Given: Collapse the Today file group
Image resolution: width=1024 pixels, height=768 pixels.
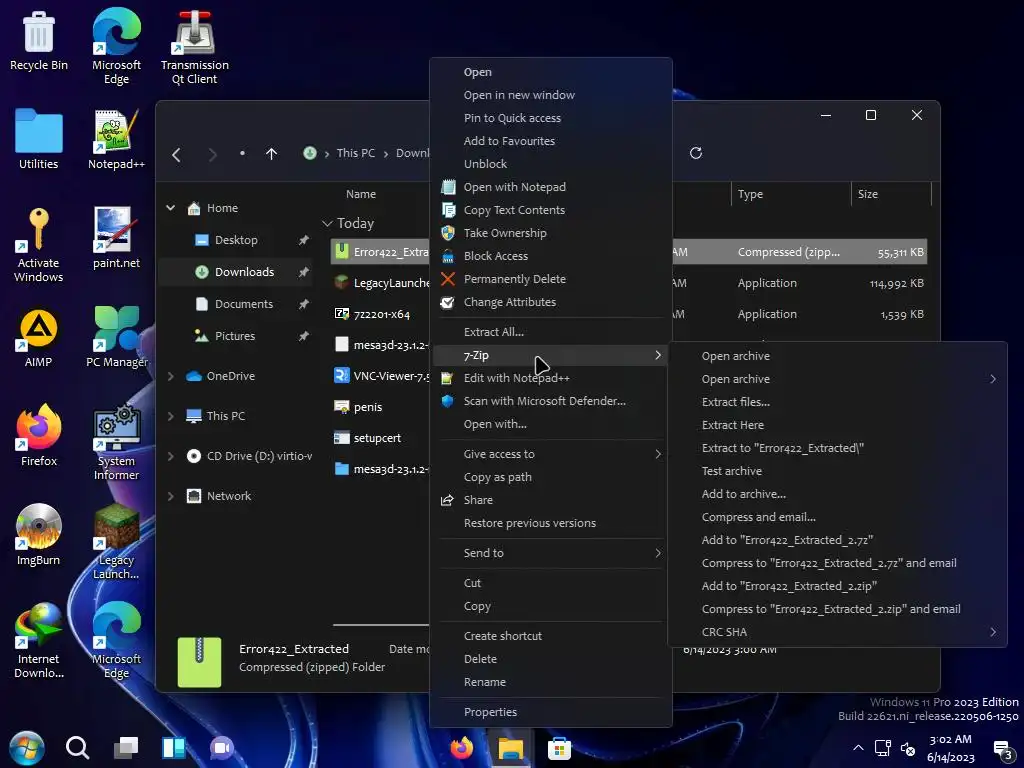Looking at the screenshot, I should 327,223.
